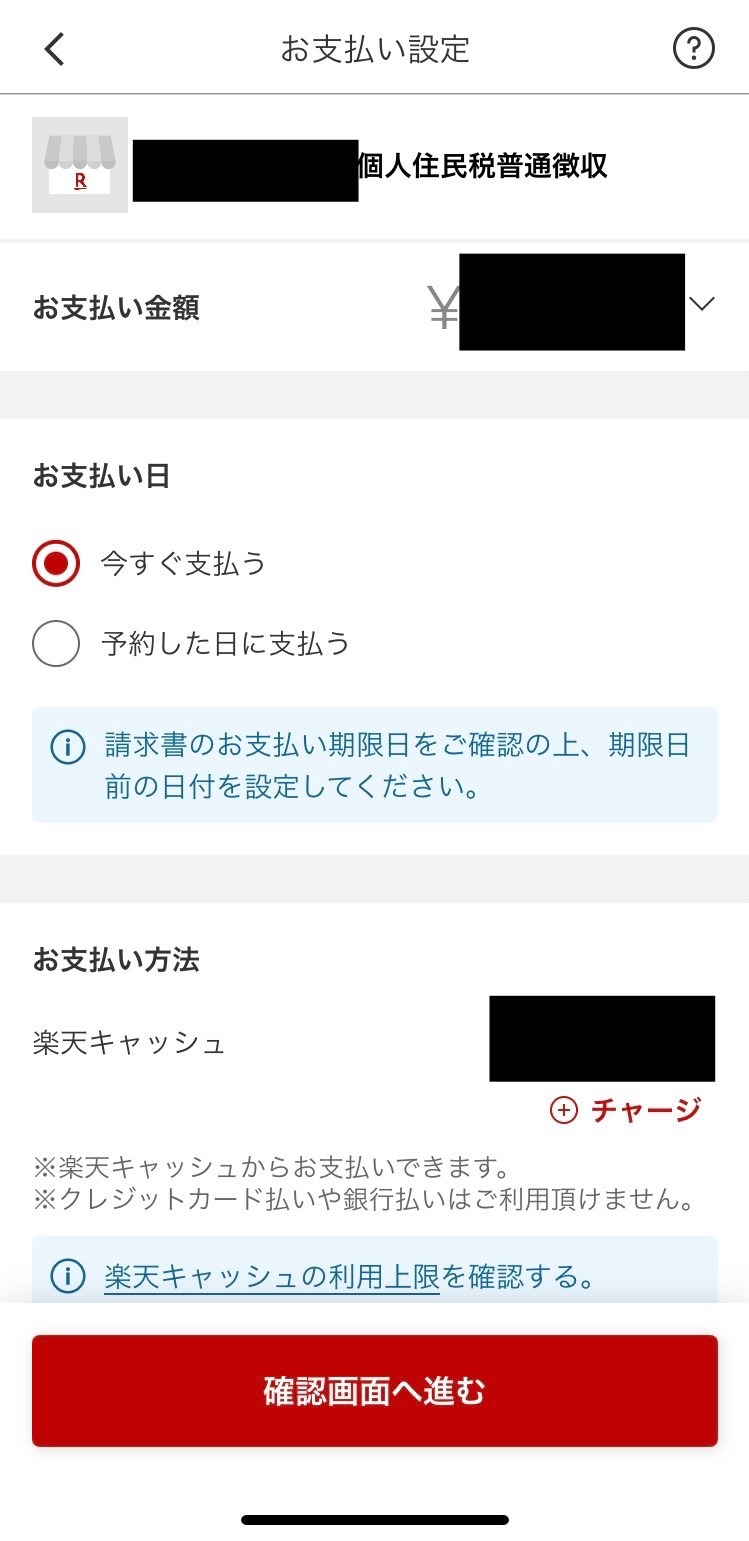Tap info icon beside 楽天キャッシュの利用上限
Viewport: 749px width, 1541px height.
(x=67, y=1277)
